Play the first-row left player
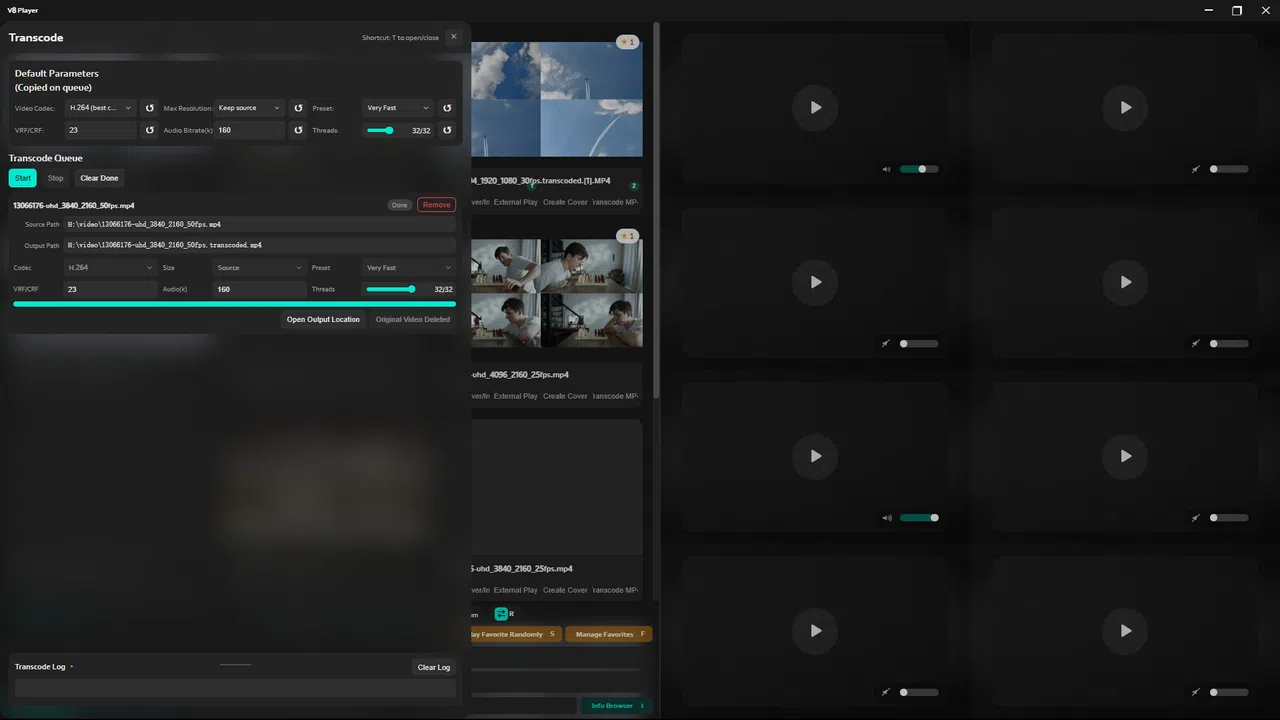The height and width of the screenshot is (720, 1280). [x=815, y=107]
